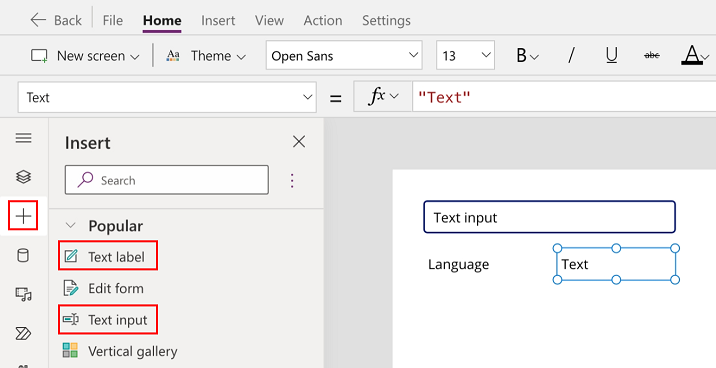
Task: Toggle italic formatting
Action: (x=571, y=56)
